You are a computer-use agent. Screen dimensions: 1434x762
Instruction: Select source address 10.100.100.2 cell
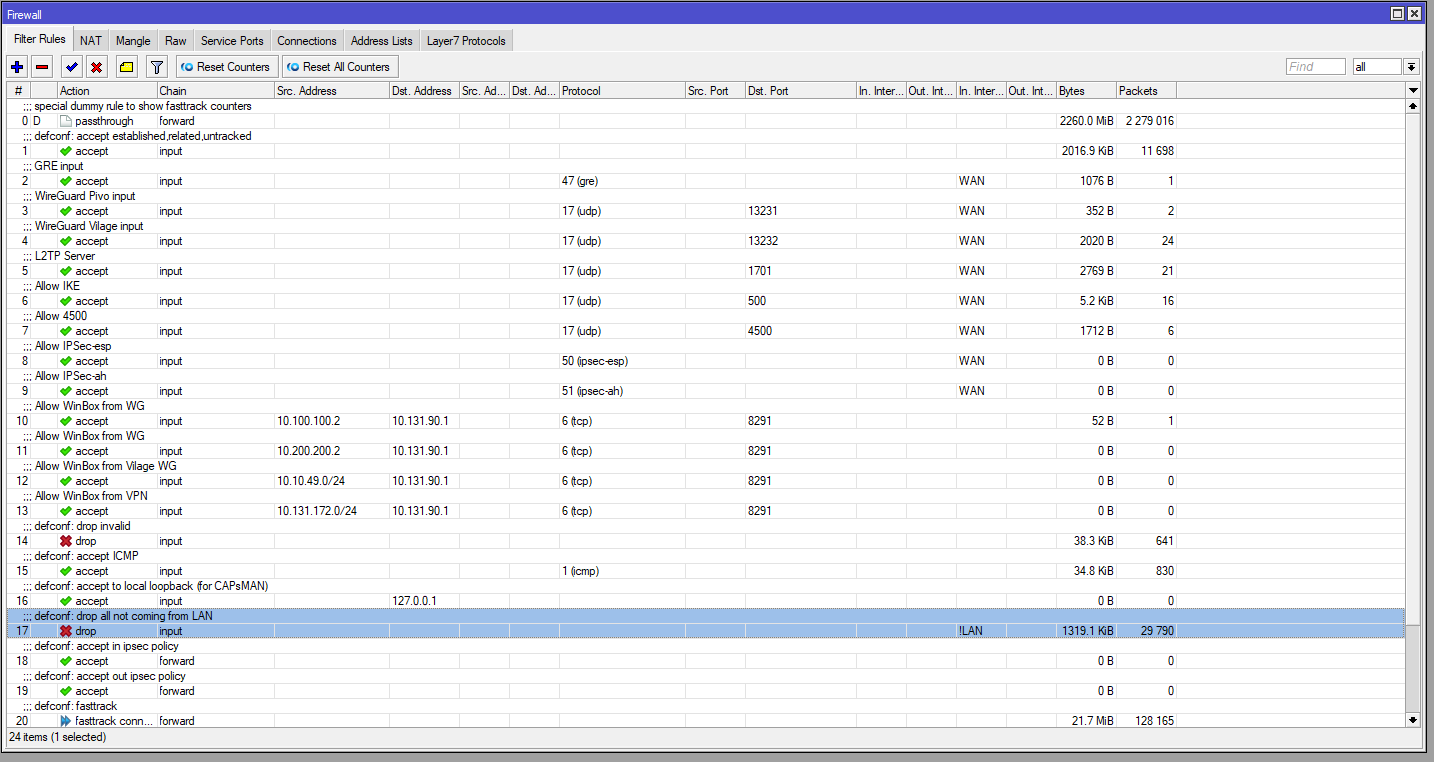(332, 421)
